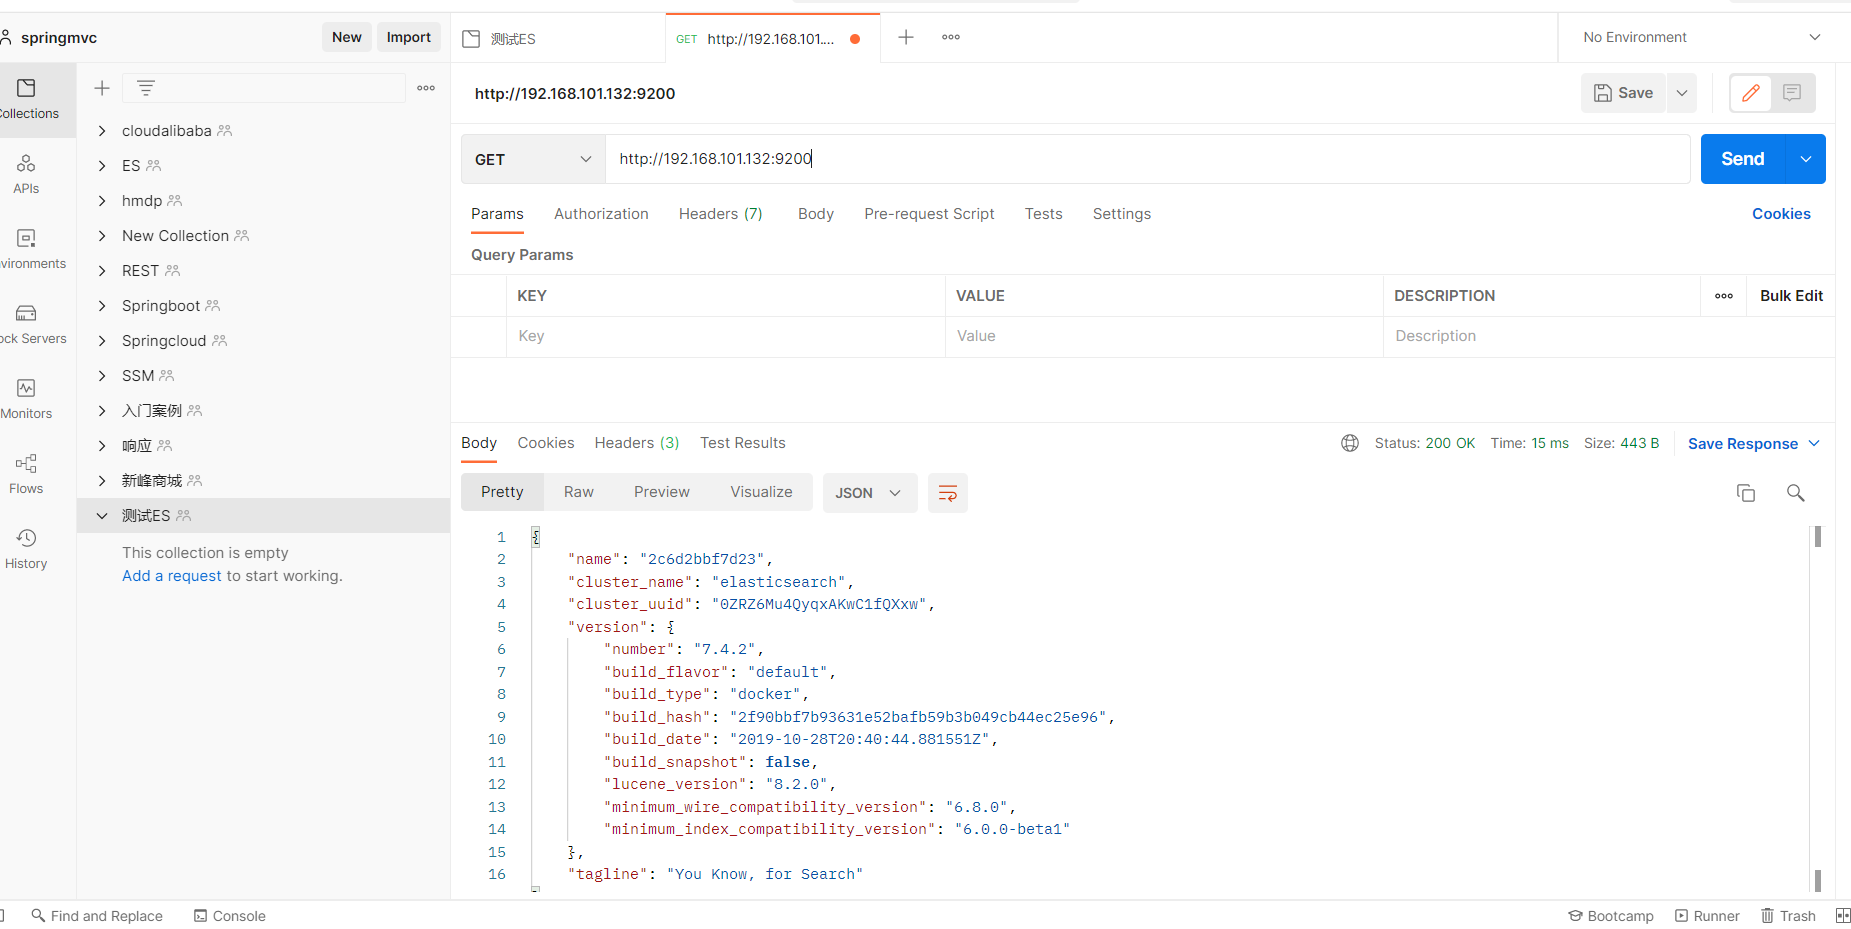Open the Runner from footer
This screenshot has width=1851, height=929.
coord(1708,916)
